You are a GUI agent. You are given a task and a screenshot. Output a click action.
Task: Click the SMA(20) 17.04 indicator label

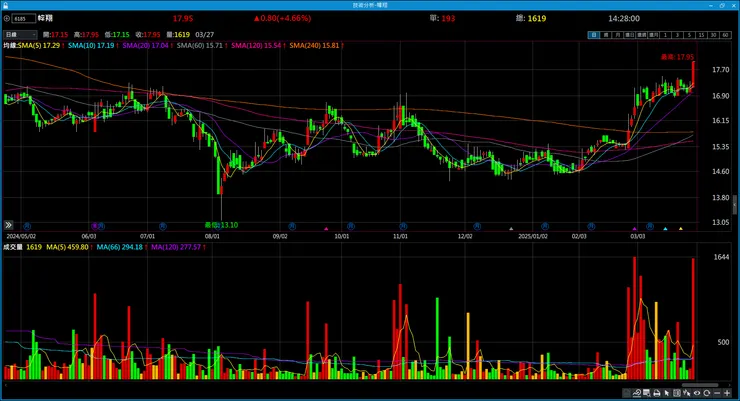(145, 45)
